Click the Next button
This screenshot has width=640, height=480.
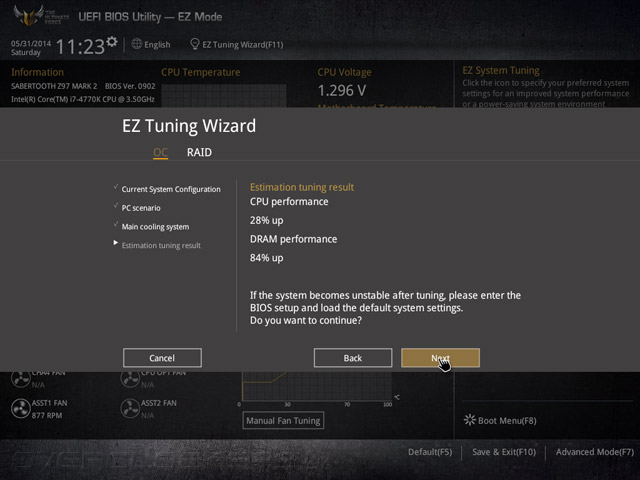click(x=440, y=358)
